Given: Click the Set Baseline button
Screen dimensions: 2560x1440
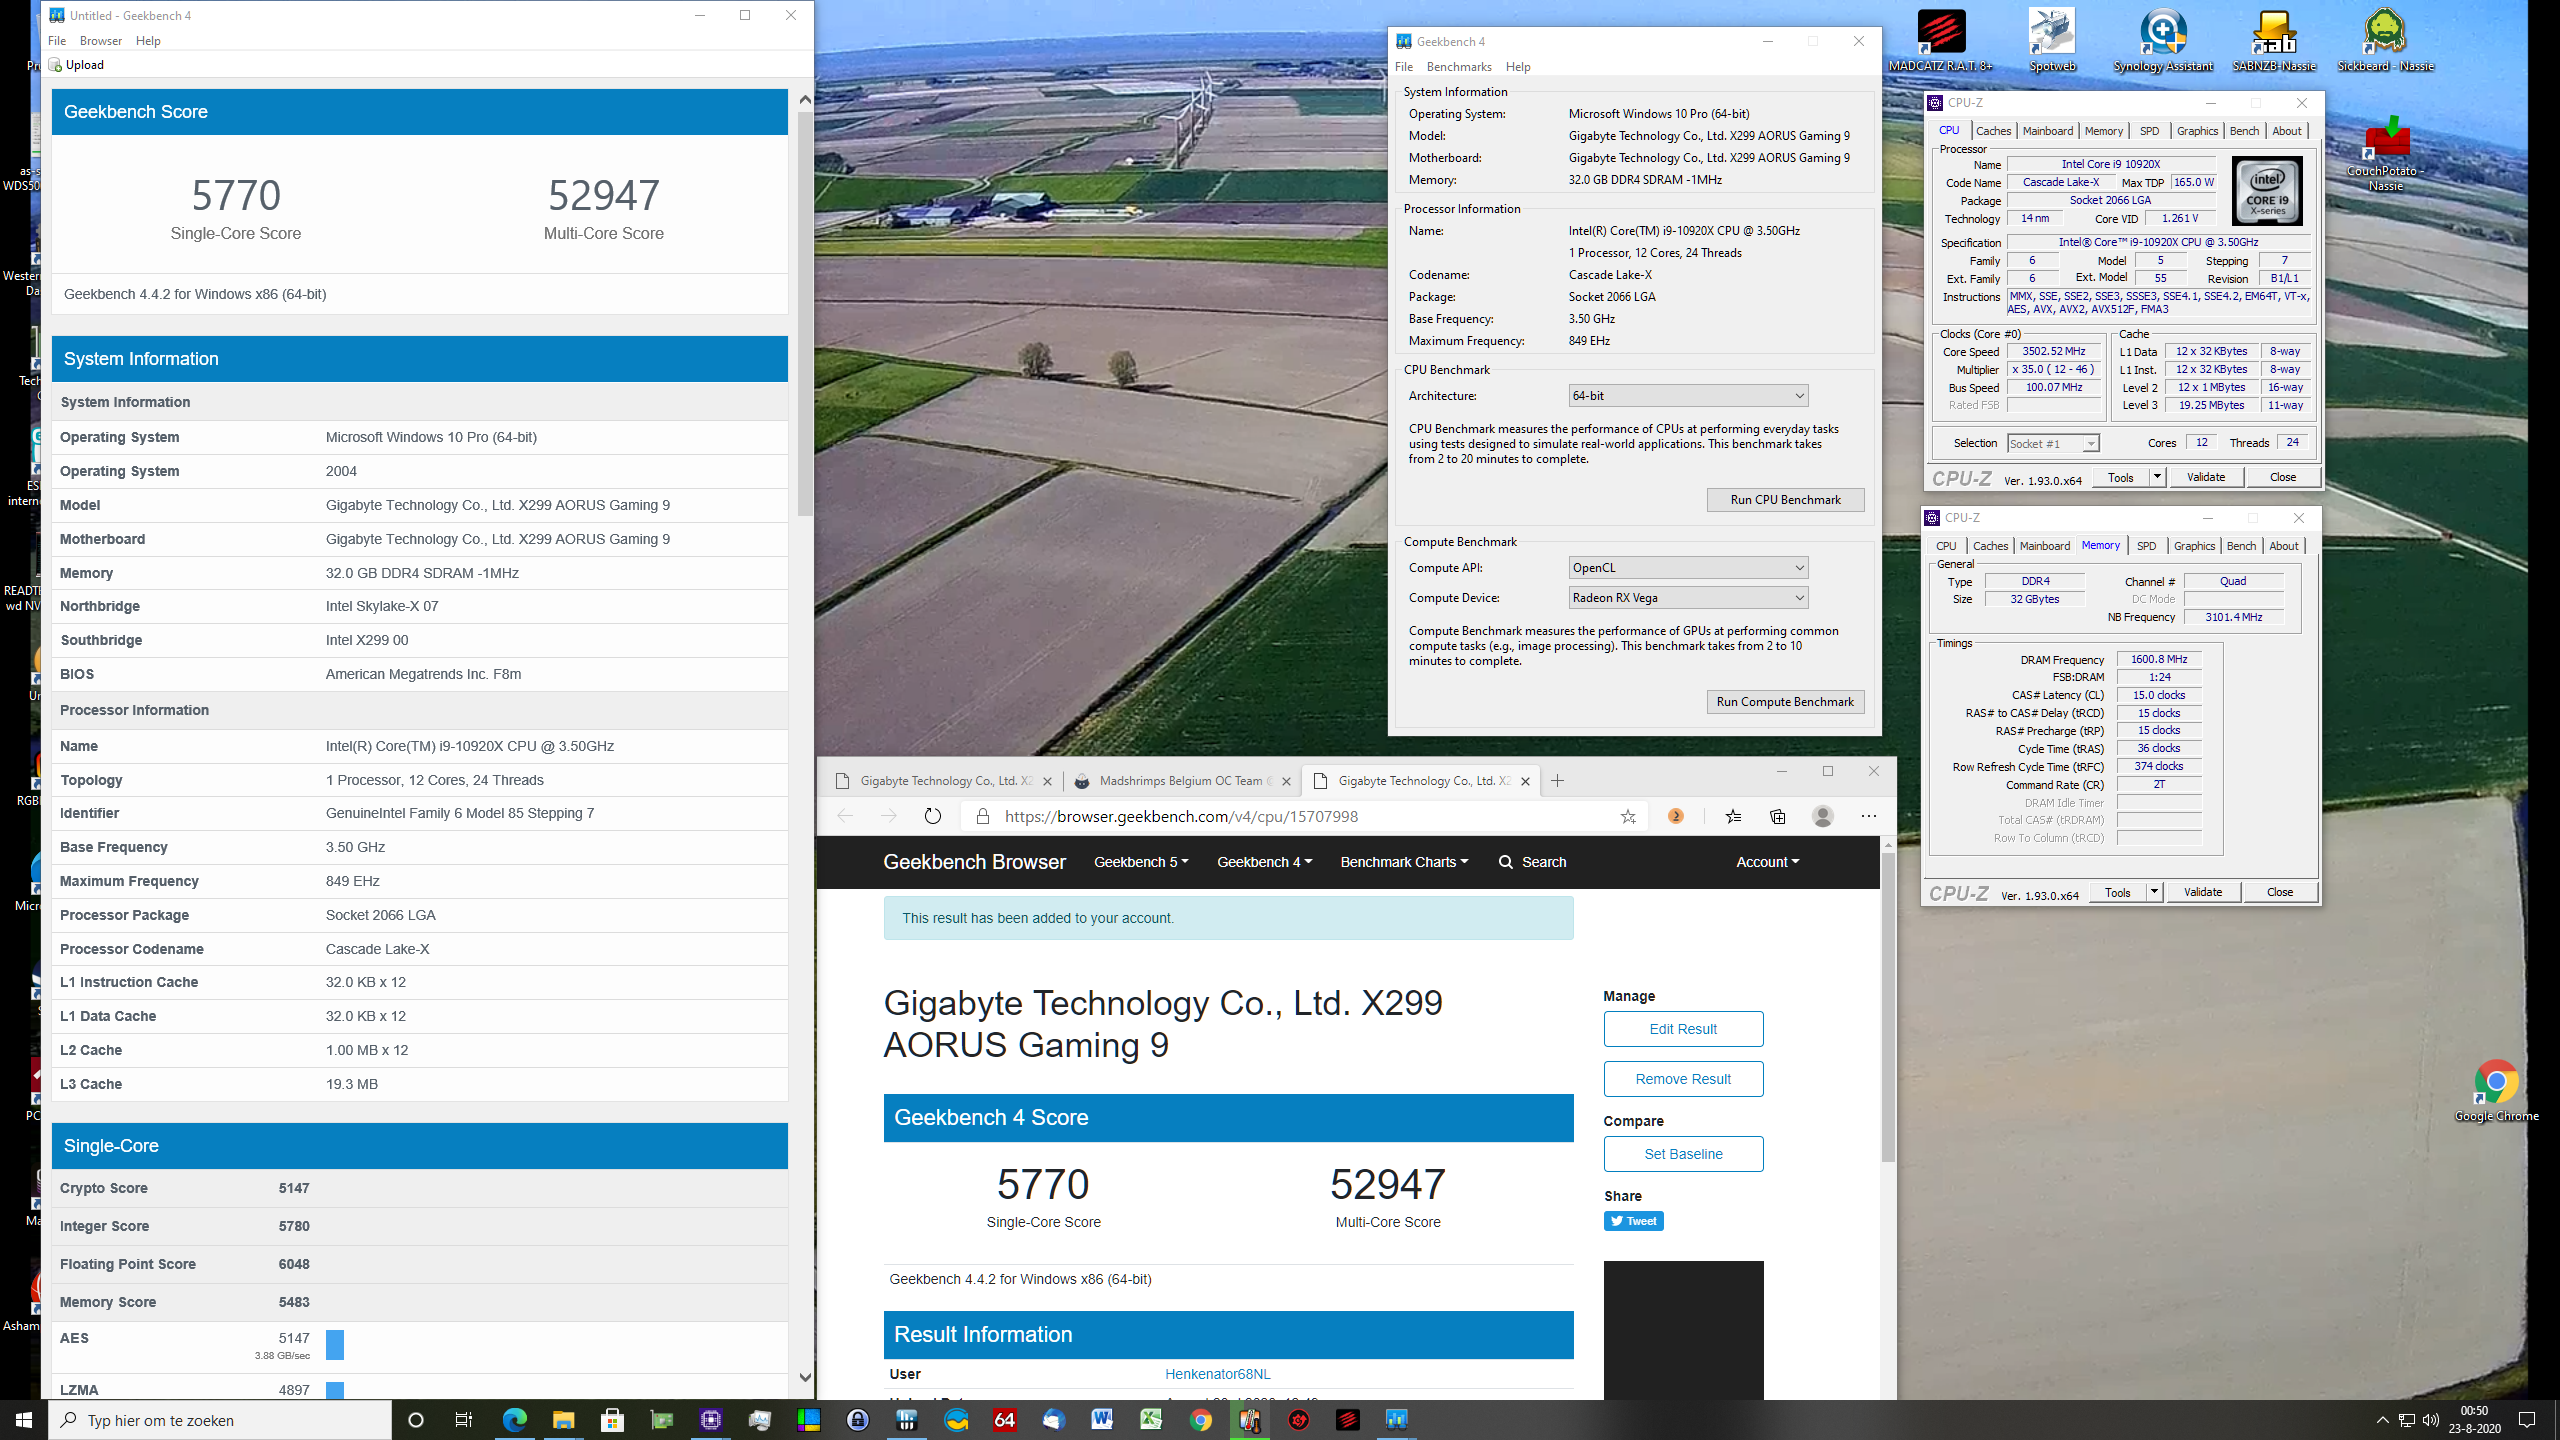Looking at the screenshot, I should [1683, 1154].
